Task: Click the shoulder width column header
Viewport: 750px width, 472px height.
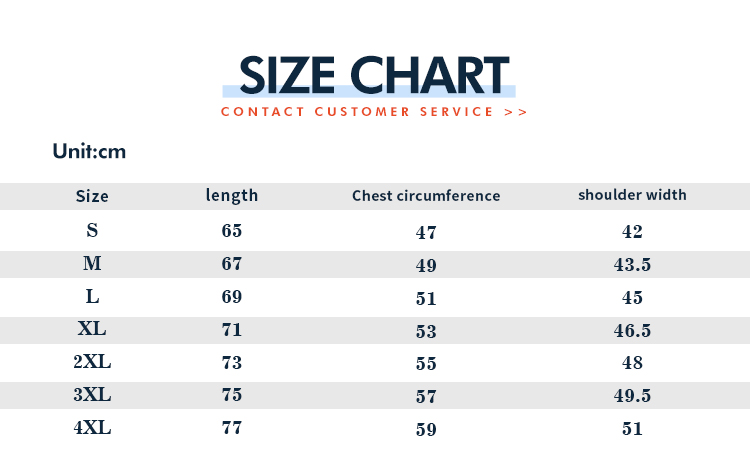Action: coord(632,195)
